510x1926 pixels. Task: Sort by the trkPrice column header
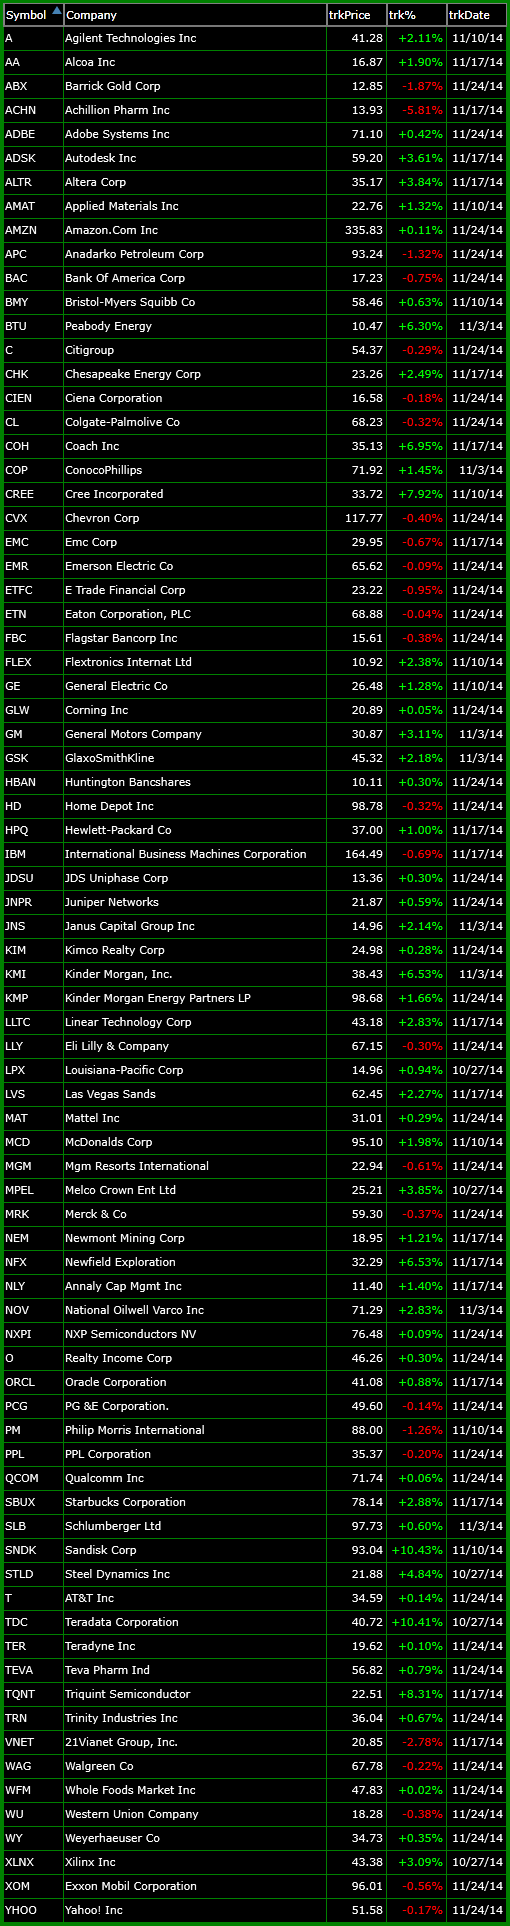coord(356,15)
